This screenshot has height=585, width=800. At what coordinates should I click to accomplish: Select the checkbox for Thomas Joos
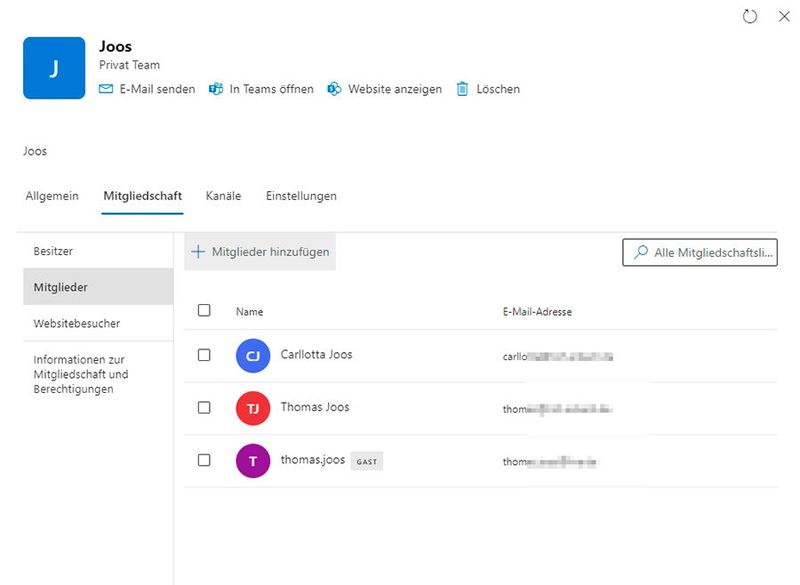point(204,408)
